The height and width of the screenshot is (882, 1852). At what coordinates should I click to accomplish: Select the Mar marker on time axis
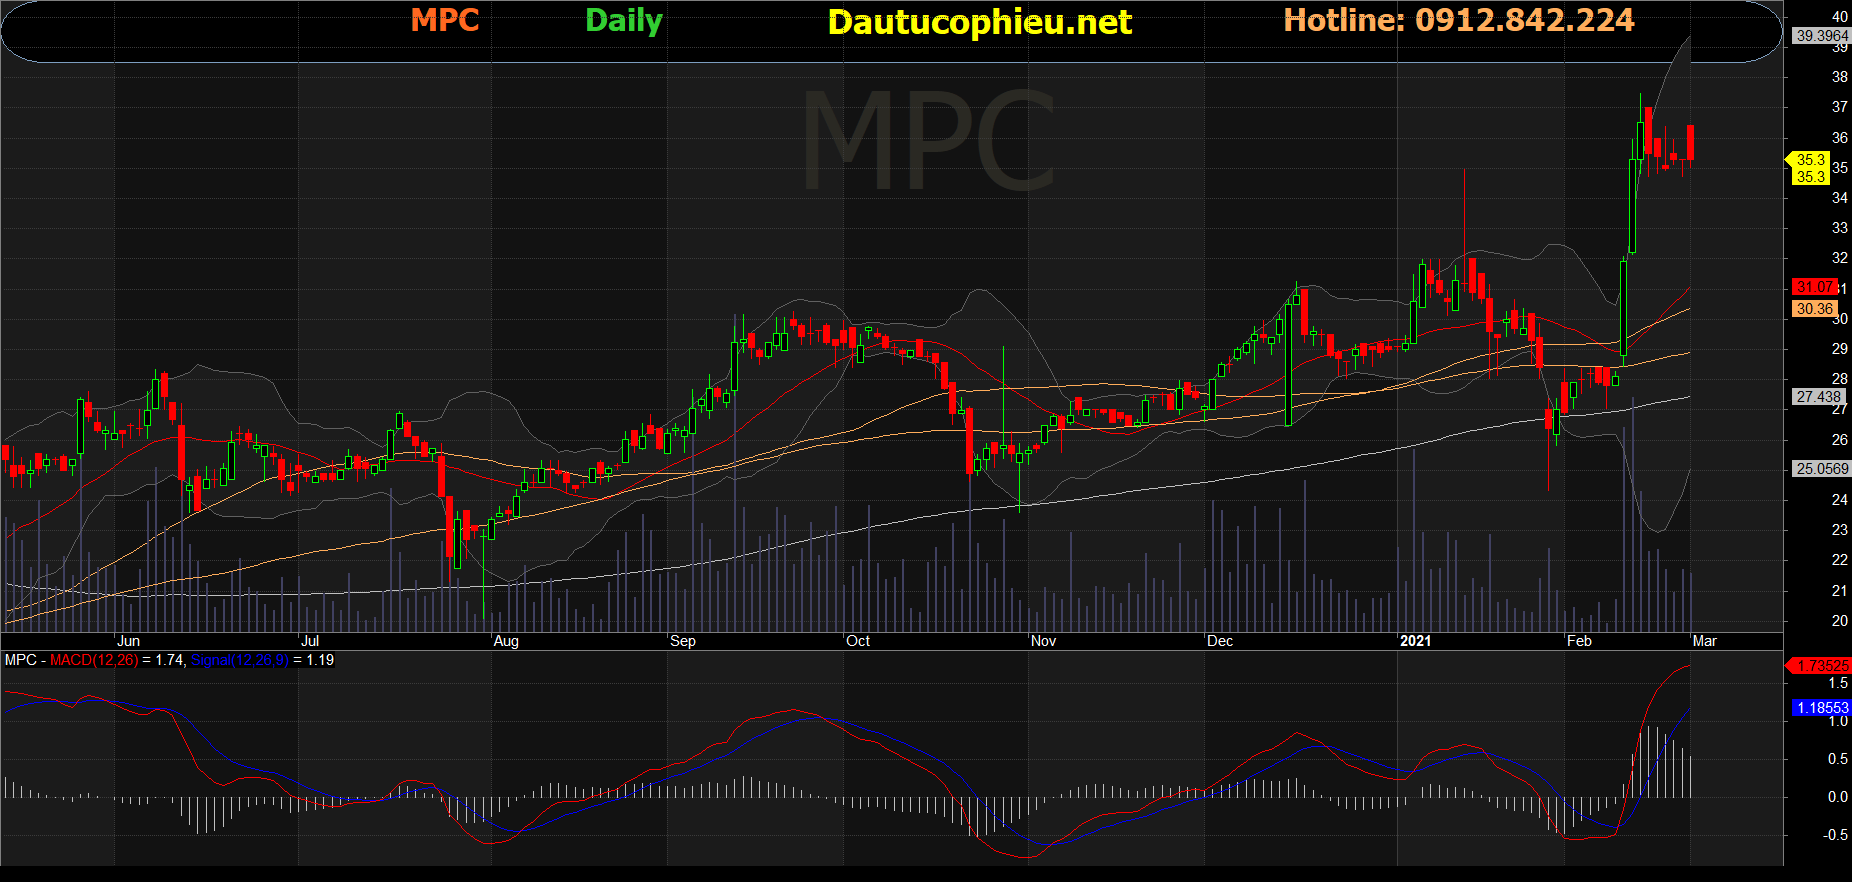1705,641
